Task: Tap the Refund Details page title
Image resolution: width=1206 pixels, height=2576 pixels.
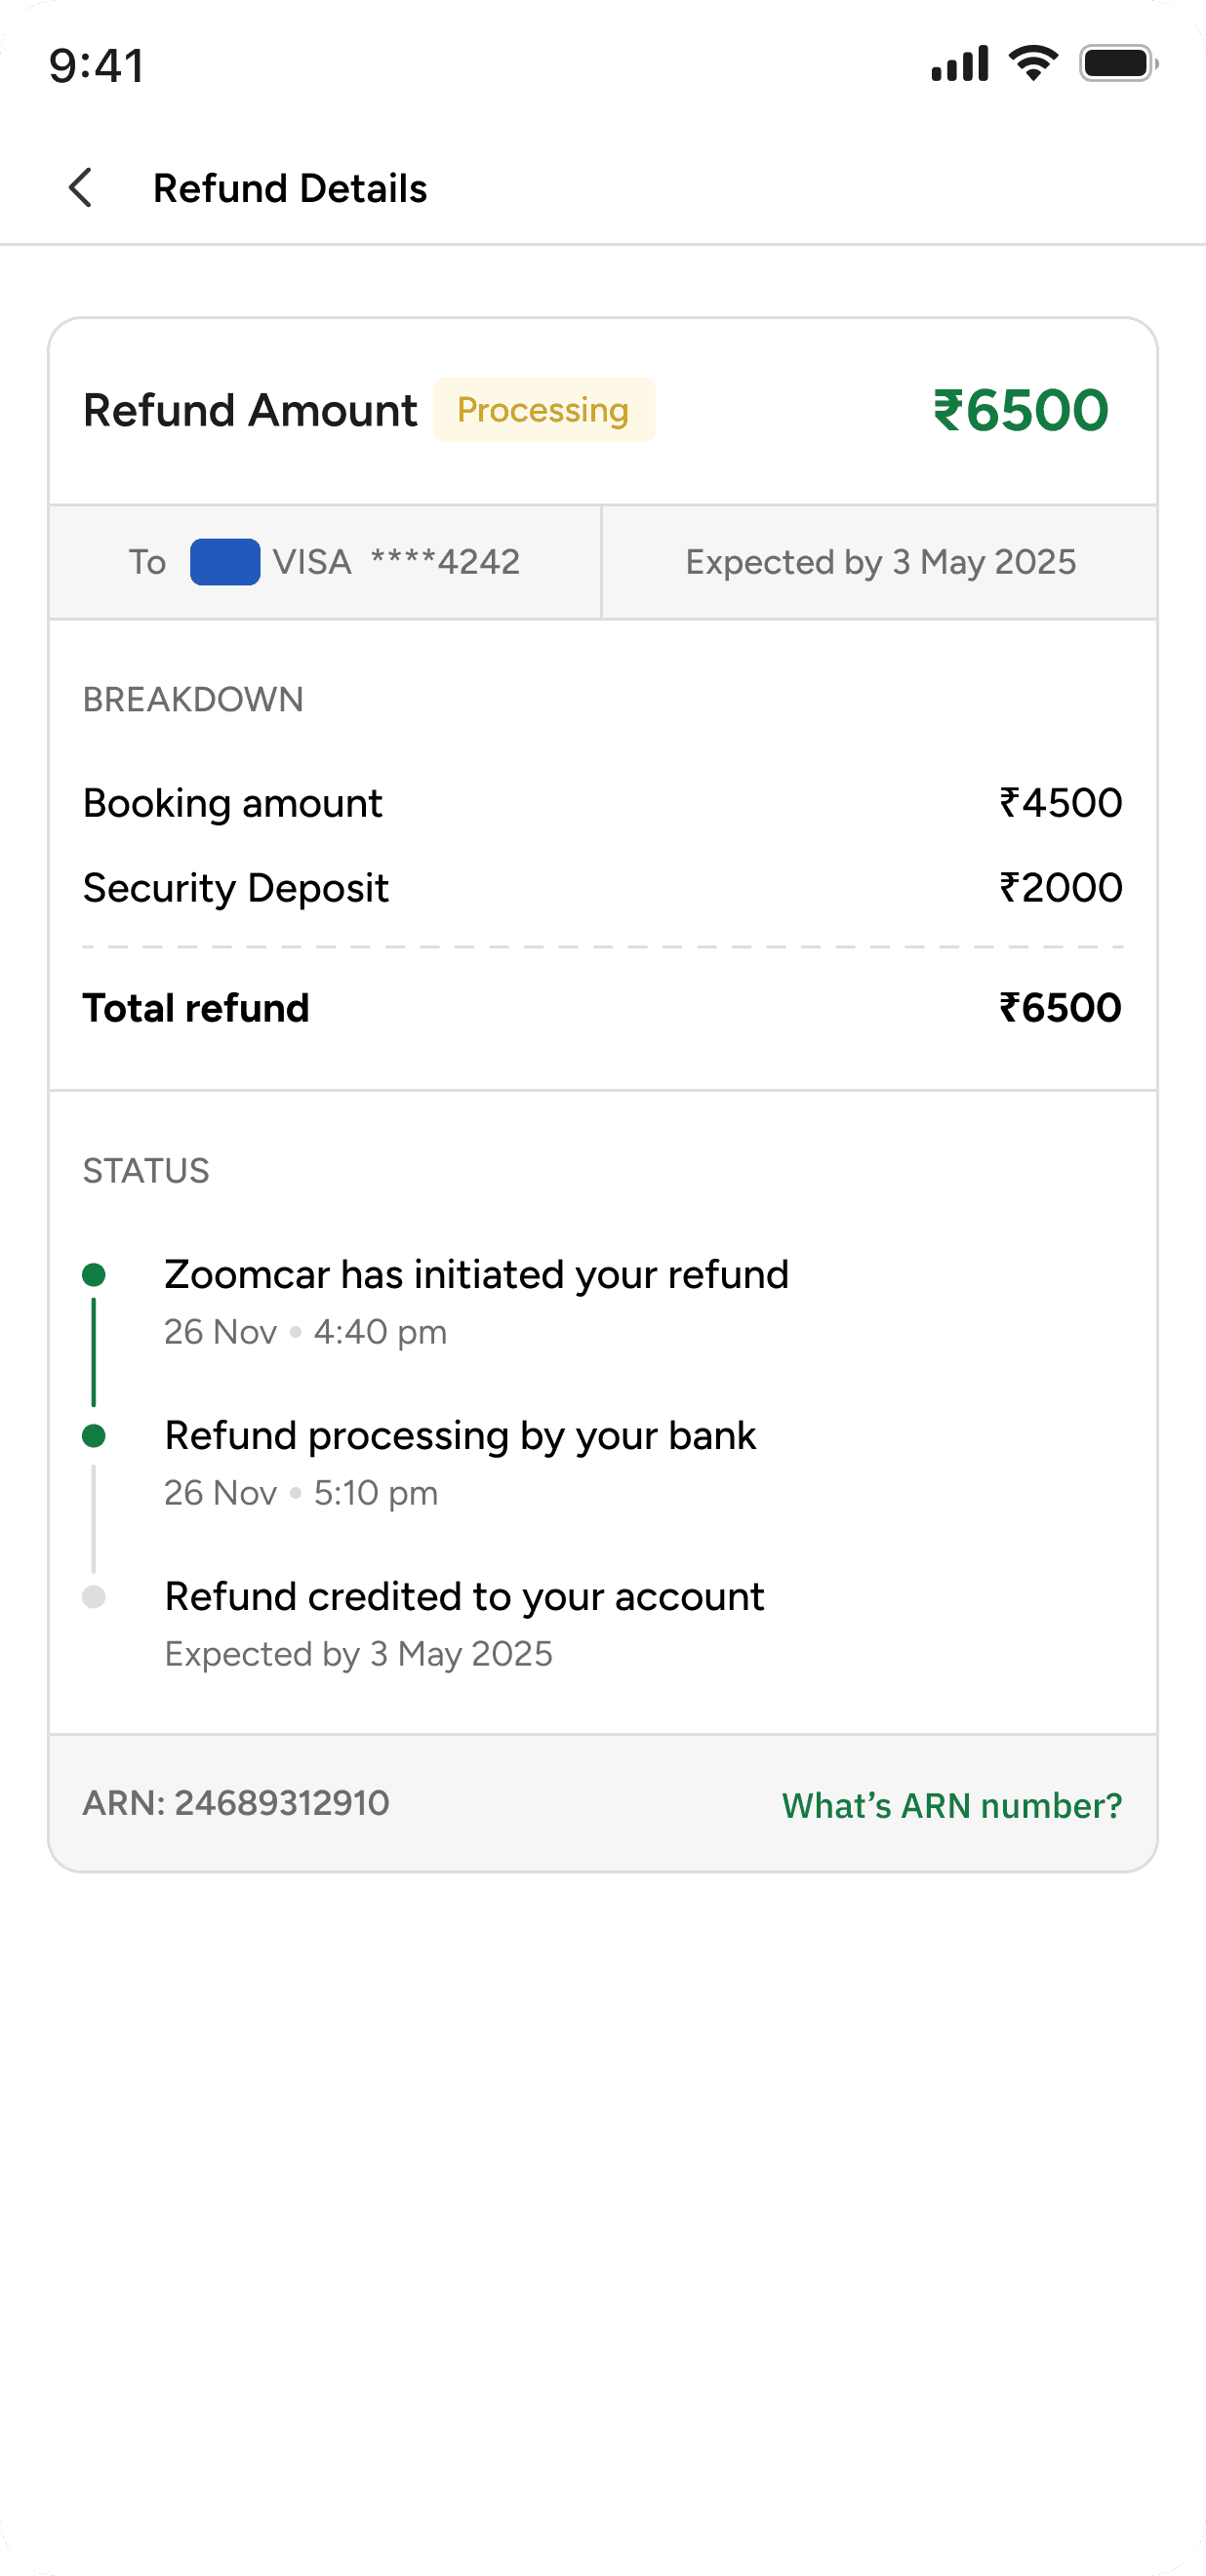Action: pos(290,188)
